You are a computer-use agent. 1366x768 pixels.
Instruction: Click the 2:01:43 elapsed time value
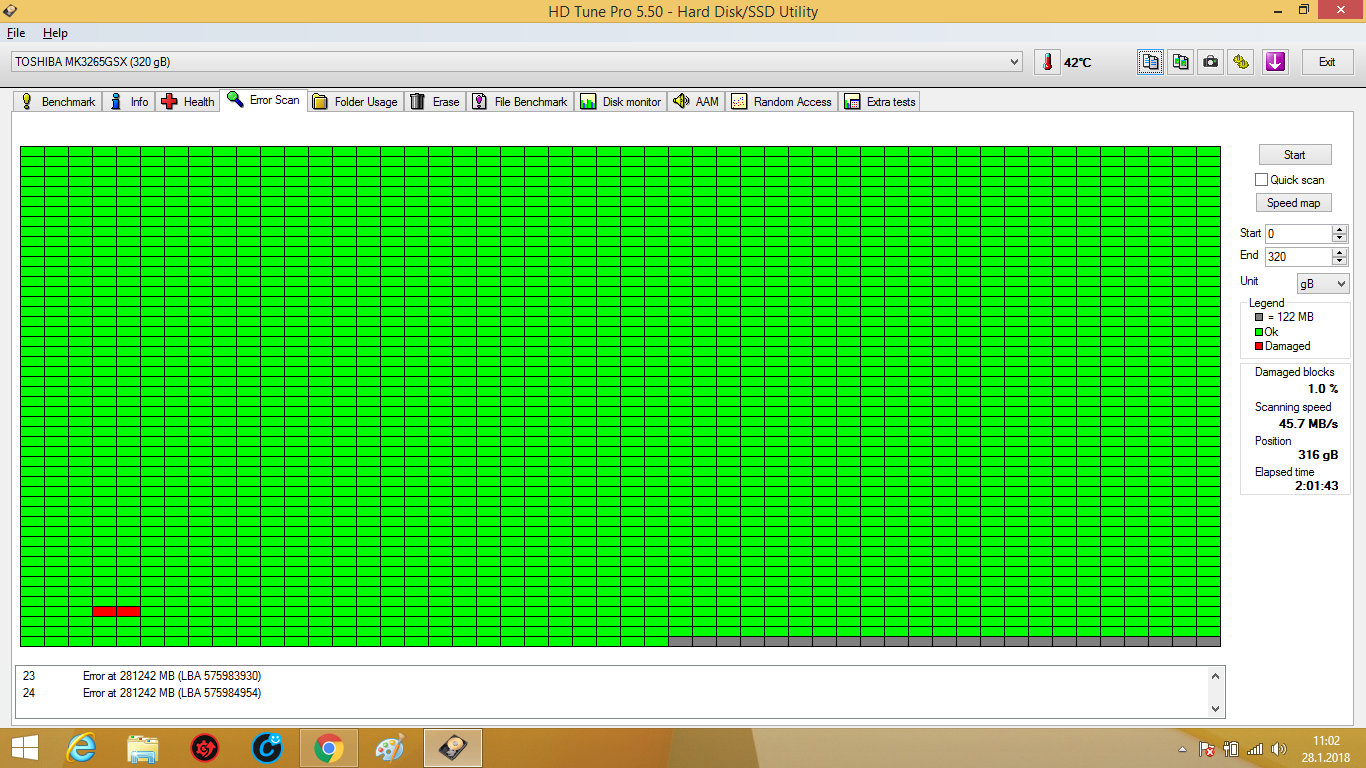point(1316,486)
